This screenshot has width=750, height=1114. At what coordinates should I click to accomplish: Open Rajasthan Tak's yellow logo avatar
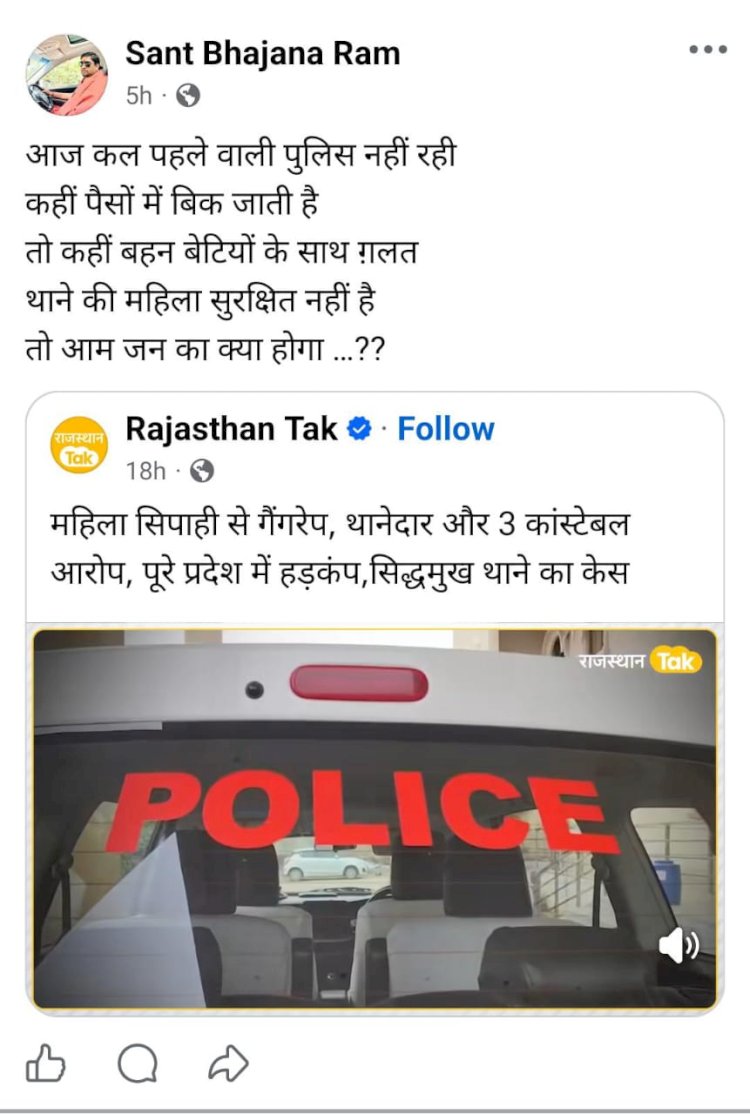[x=78, y=445]
